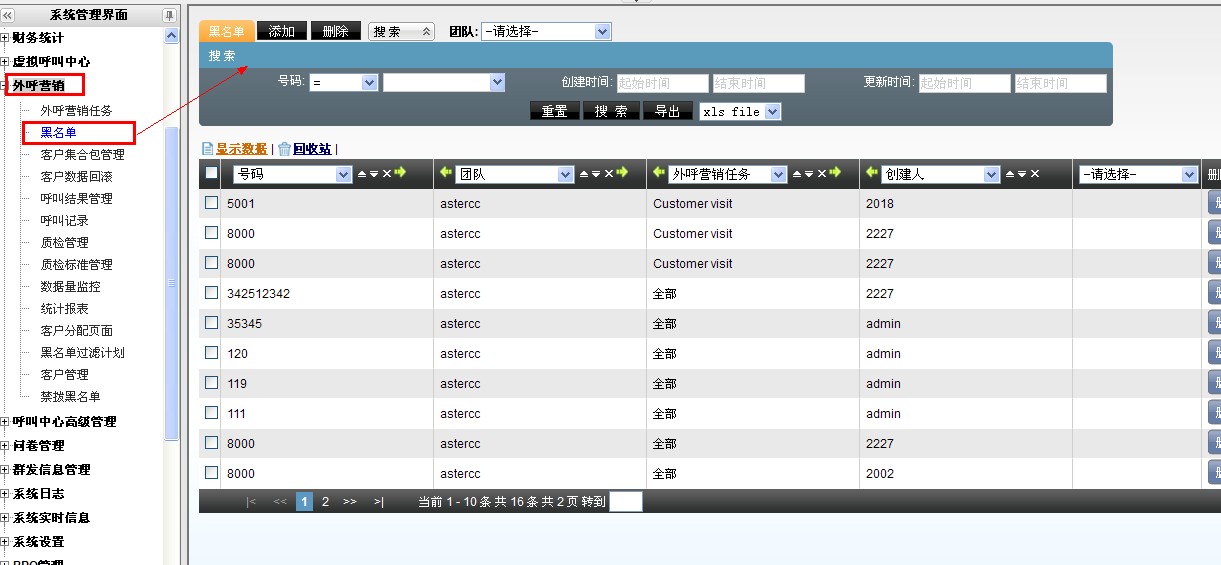Open the 回收站 recycle bin

click(311, 149)
